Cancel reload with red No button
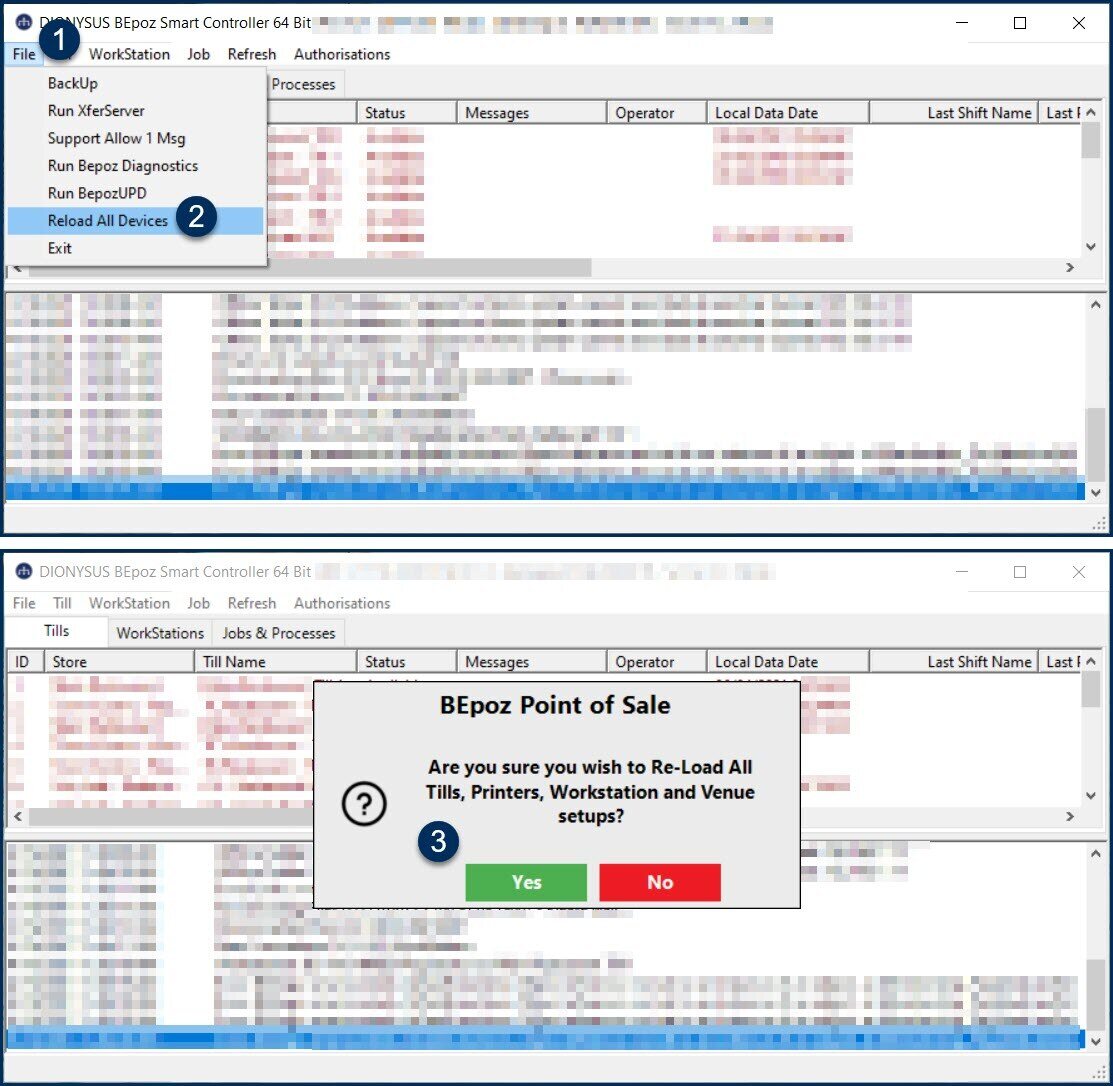The image size is (1113, 1086). pyautogui.click(x=660, y=882)
